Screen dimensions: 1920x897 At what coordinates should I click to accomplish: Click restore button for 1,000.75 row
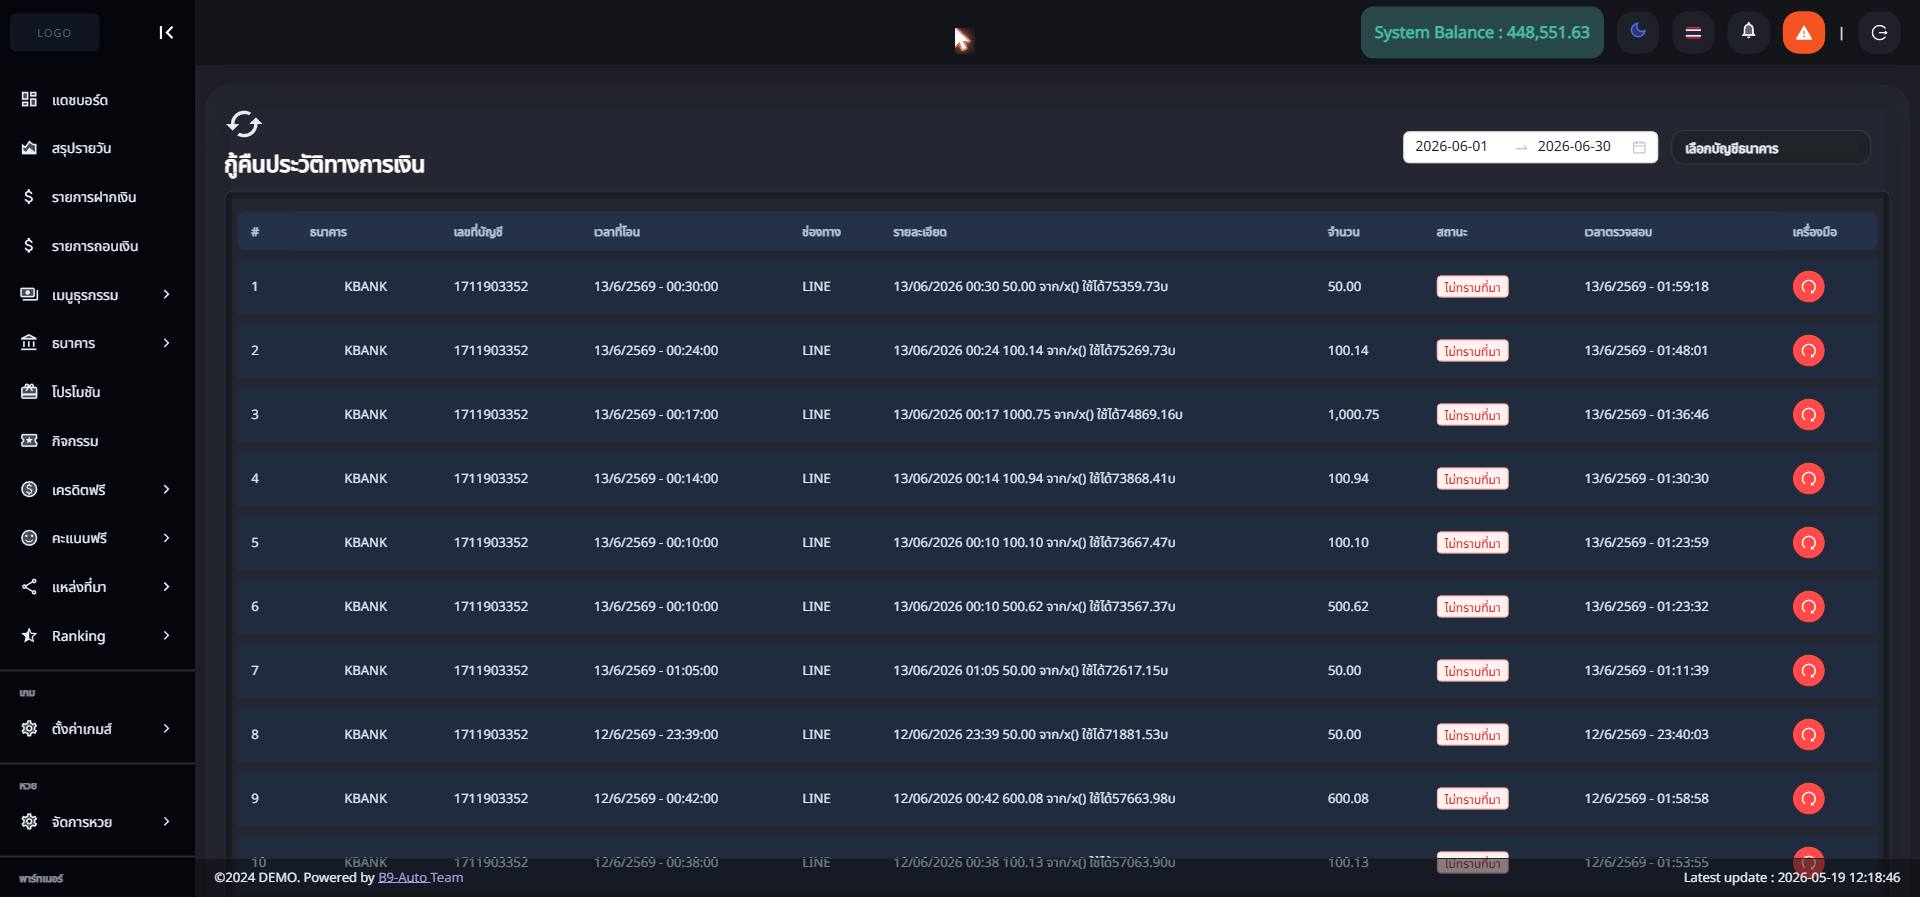pyautogui.click(x=1808, y=415)
